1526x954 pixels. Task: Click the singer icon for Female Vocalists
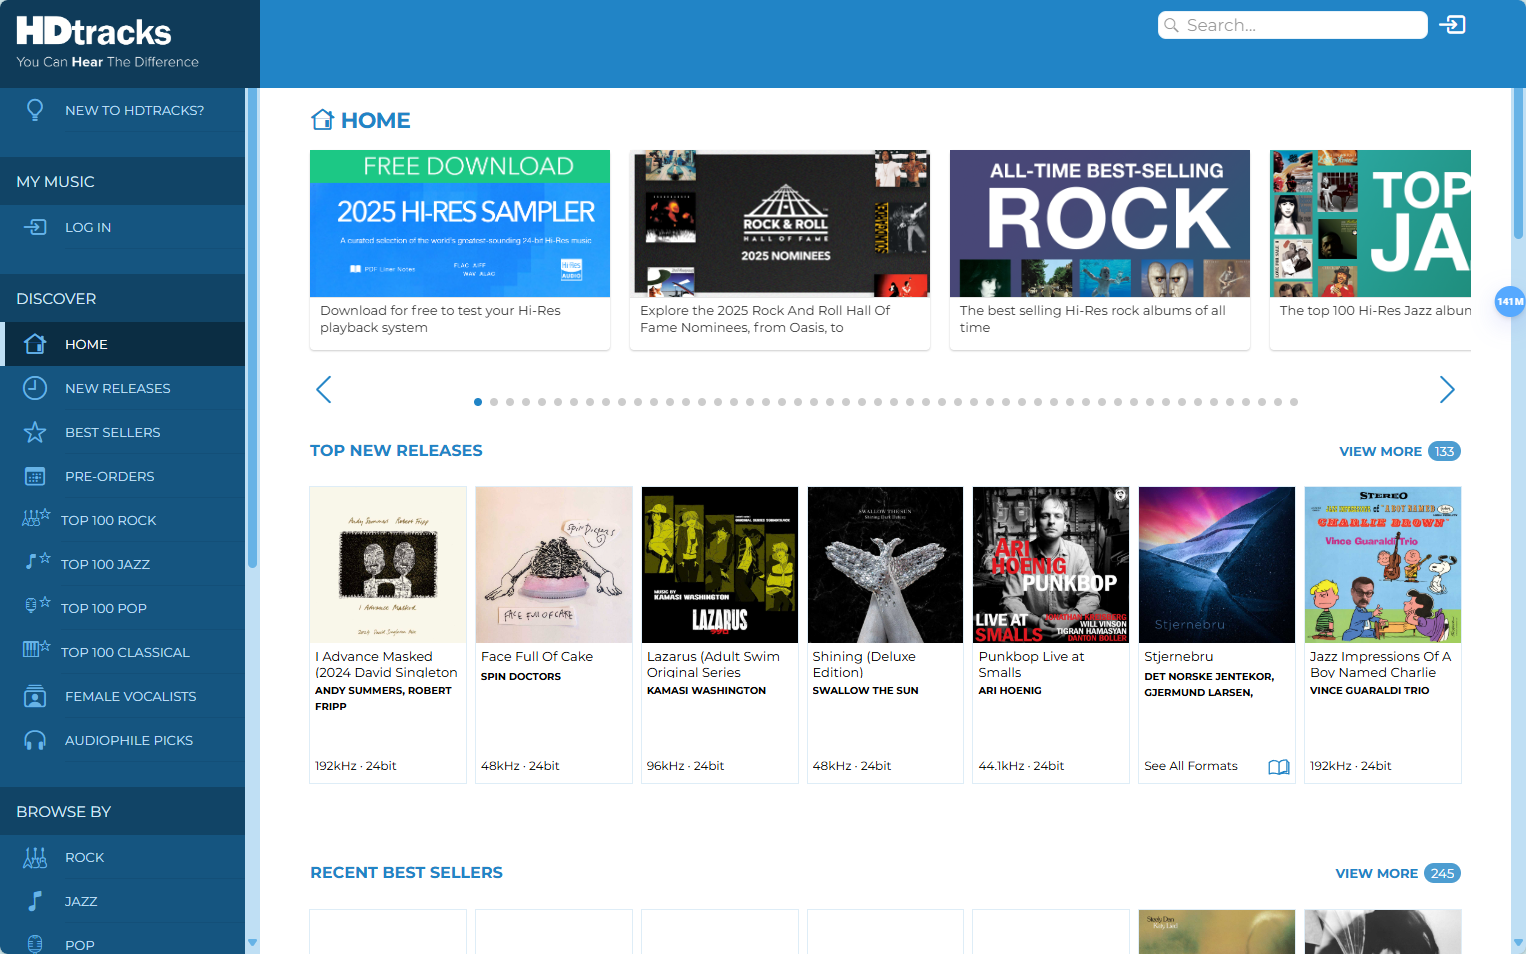[x=35, y=696]
